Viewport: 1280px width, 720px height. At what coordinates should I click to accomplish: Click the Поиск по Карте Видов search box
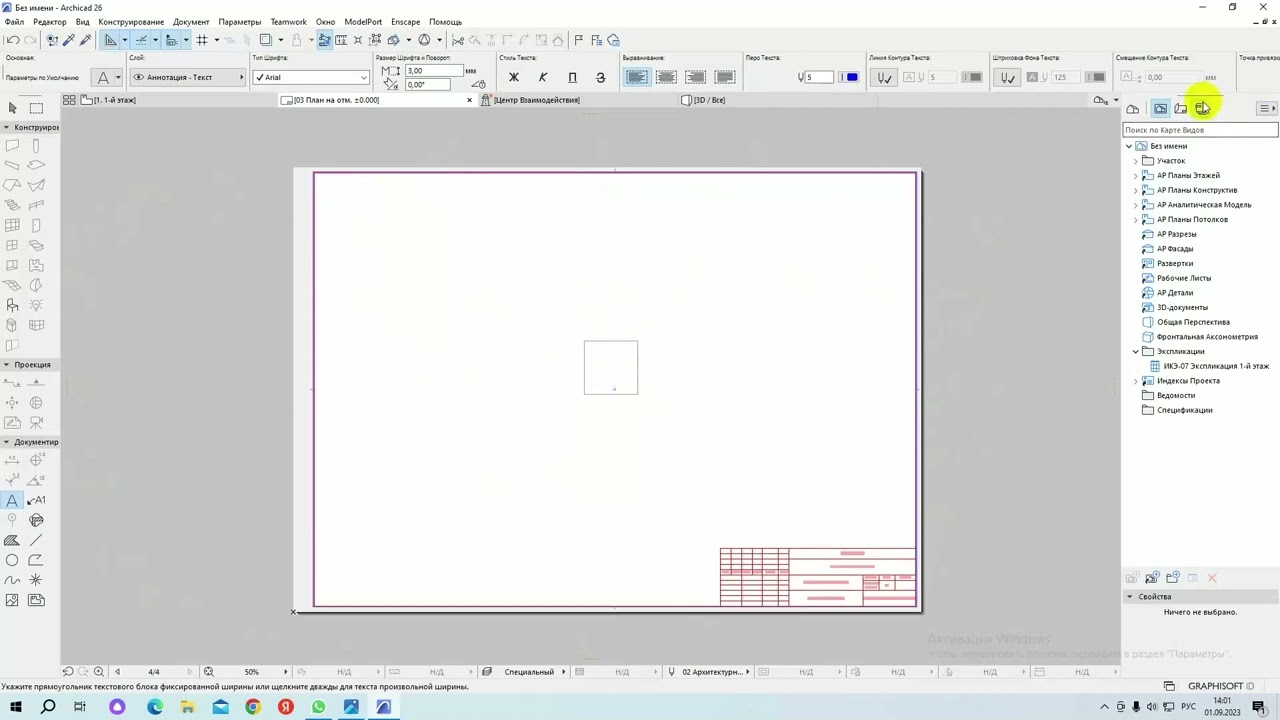point(1200,130)
